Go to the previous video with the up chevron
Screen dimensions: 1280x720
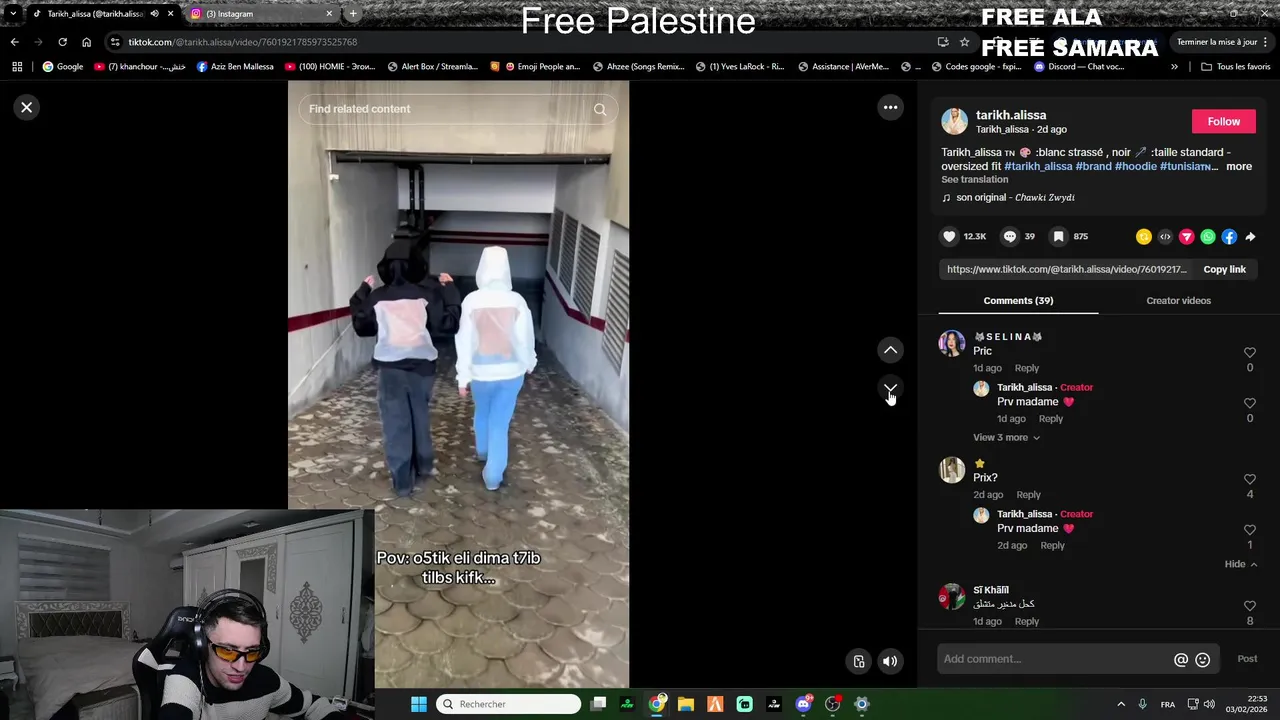[890, 350]
